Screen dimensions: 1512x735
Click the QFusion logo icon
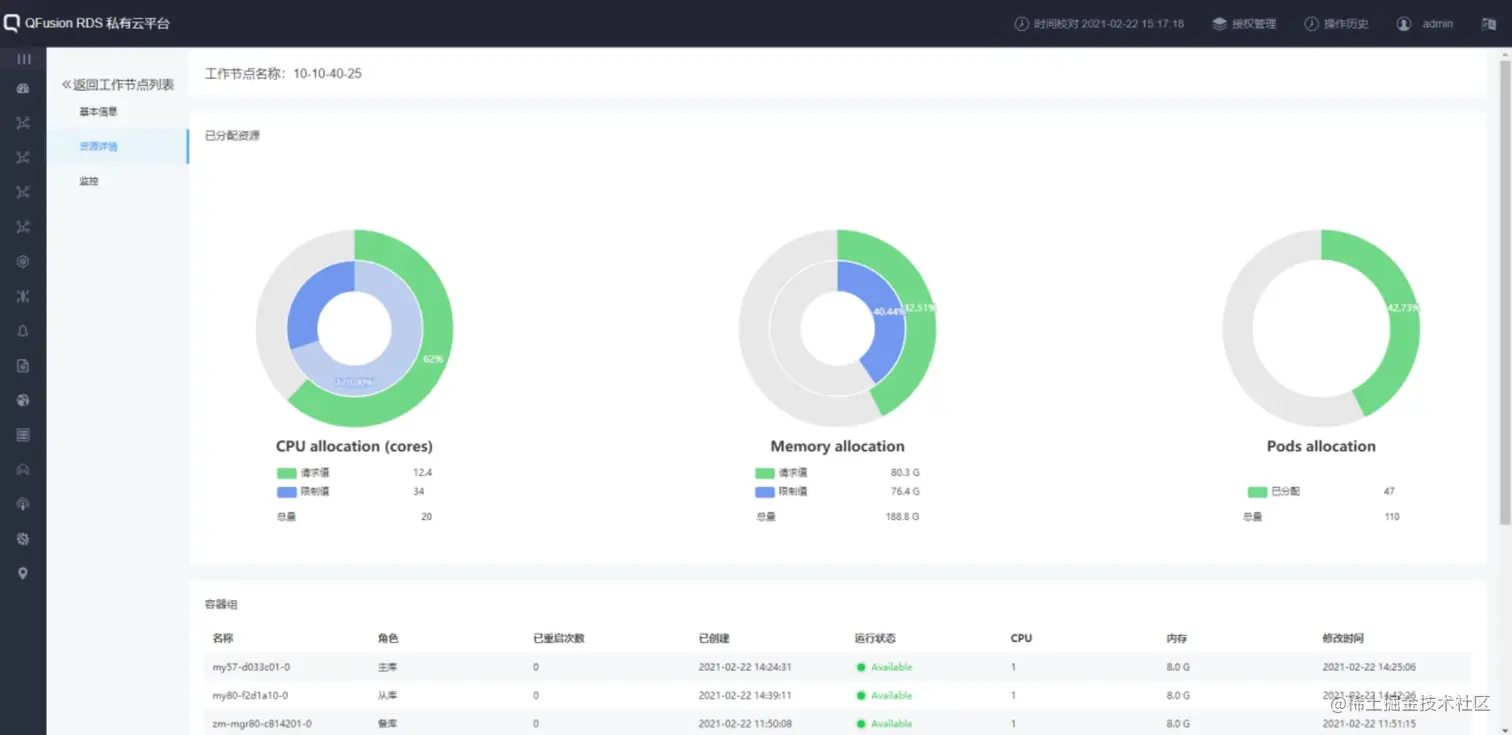coord(12,23)
